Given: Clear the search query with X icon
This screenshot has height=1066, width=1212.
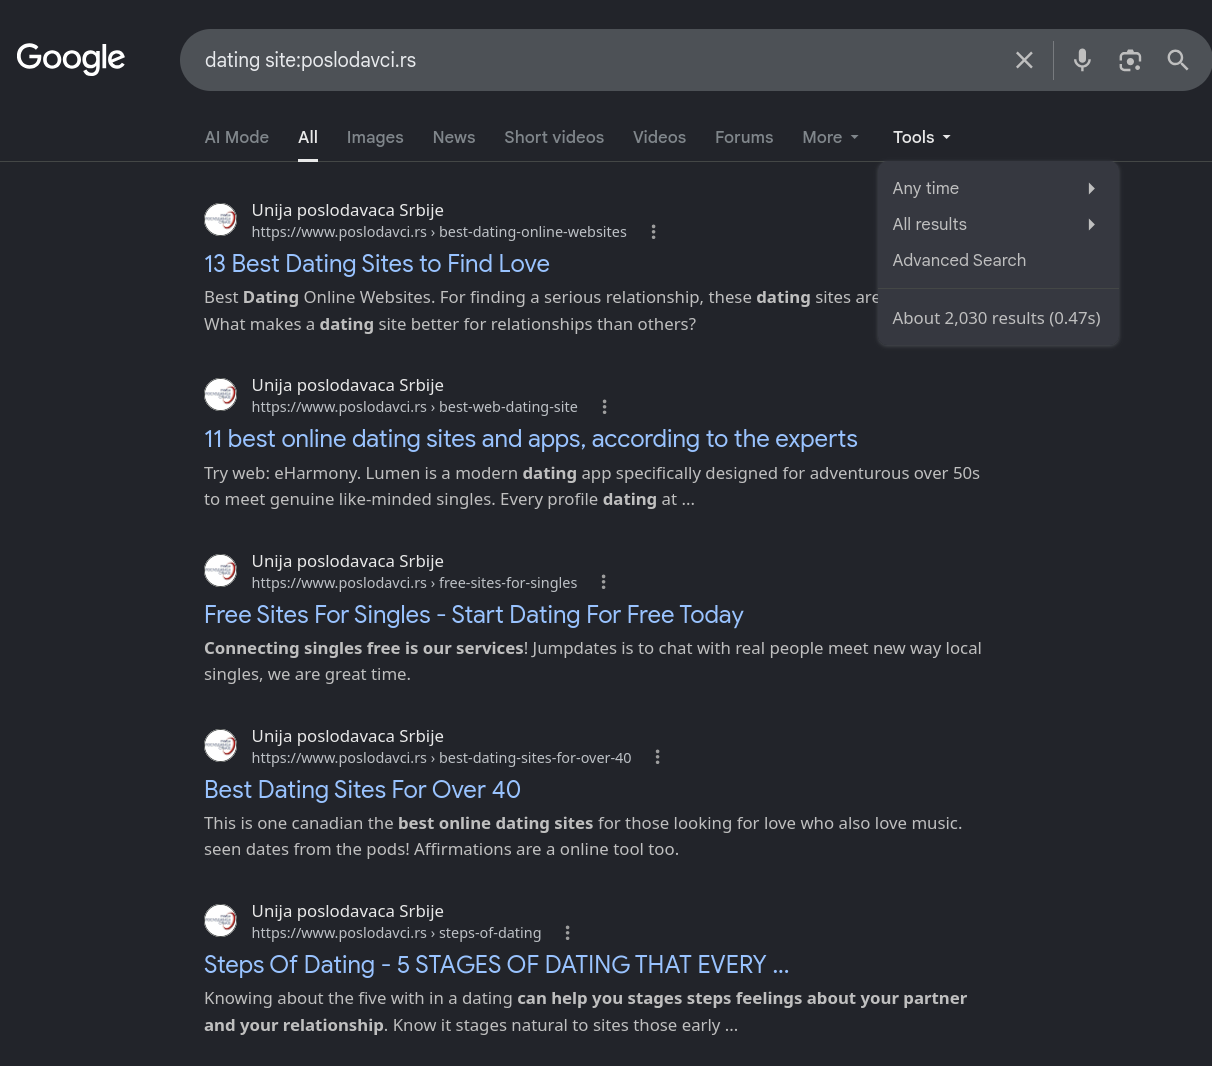Looking at the screenshot, I should [x=1024, y=60].
